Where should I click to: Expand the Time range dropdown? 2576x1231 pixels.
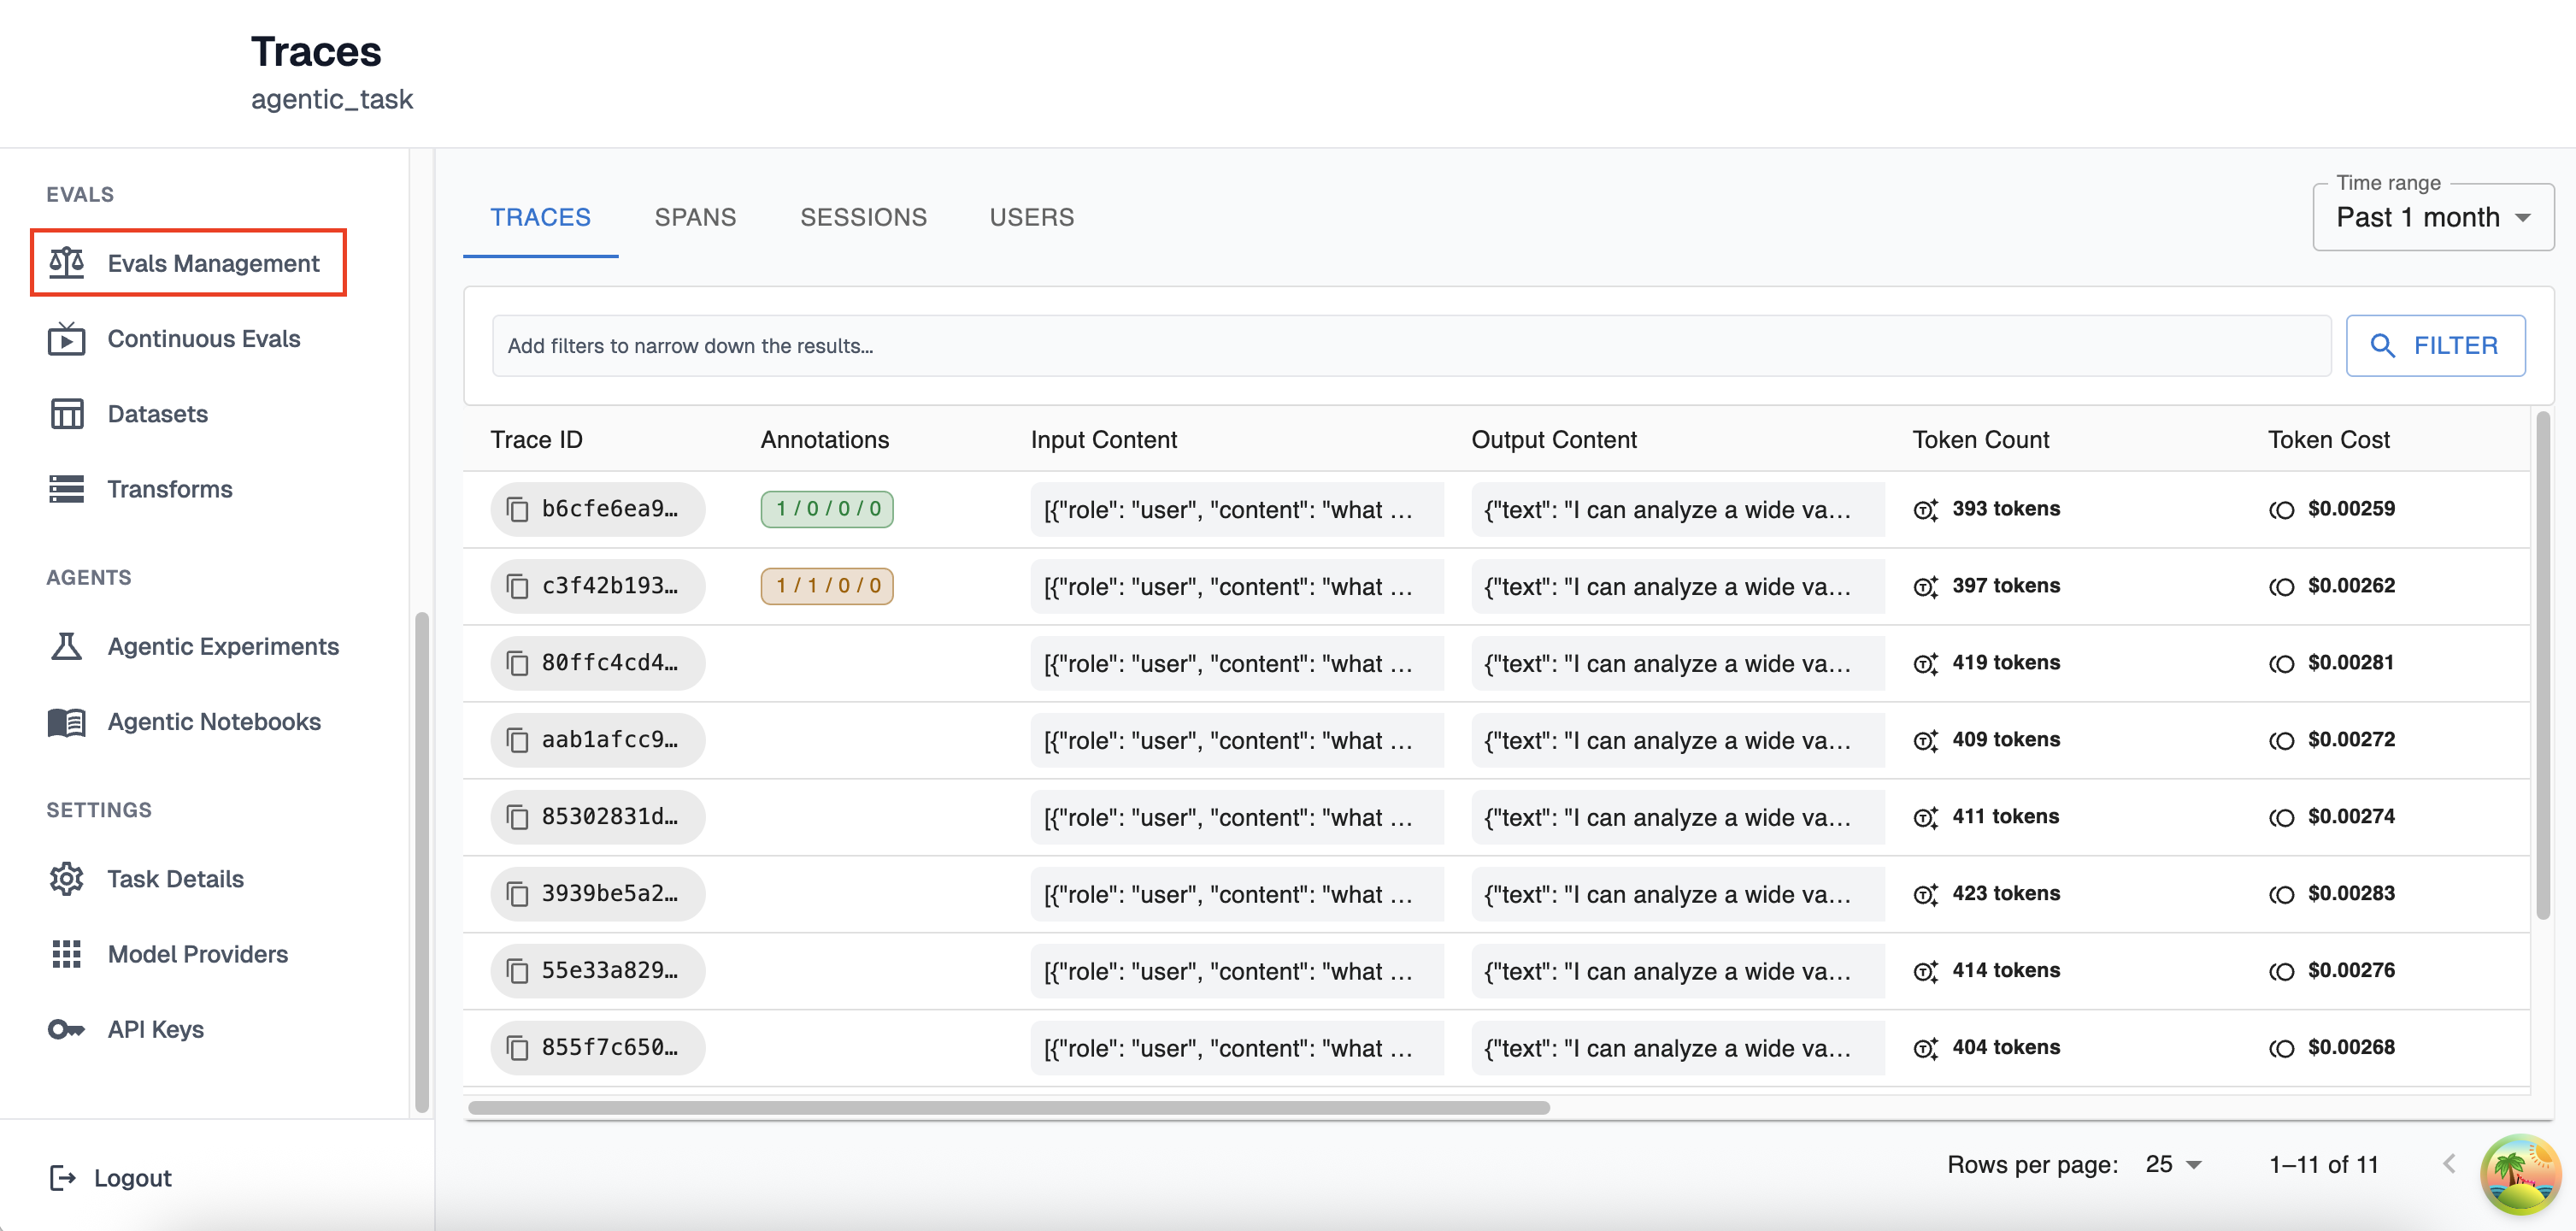(x=2432, y=217)
